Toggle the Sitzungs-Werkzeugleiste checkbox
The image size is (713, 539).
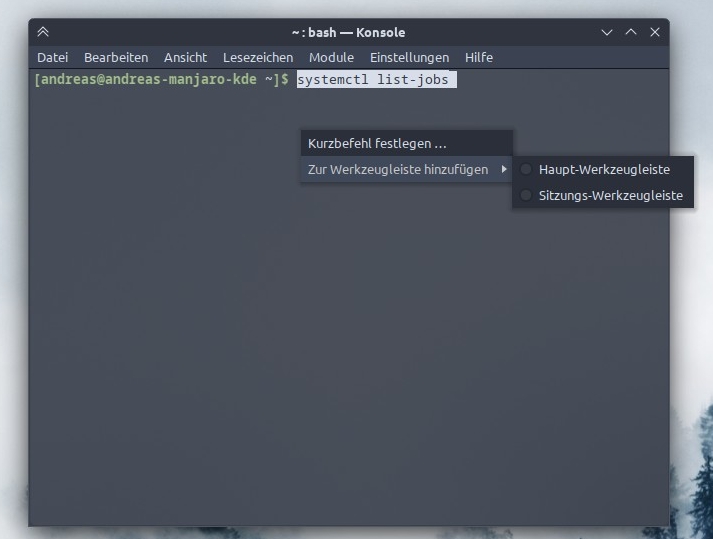pyautogui.click(x=527, y=195)
